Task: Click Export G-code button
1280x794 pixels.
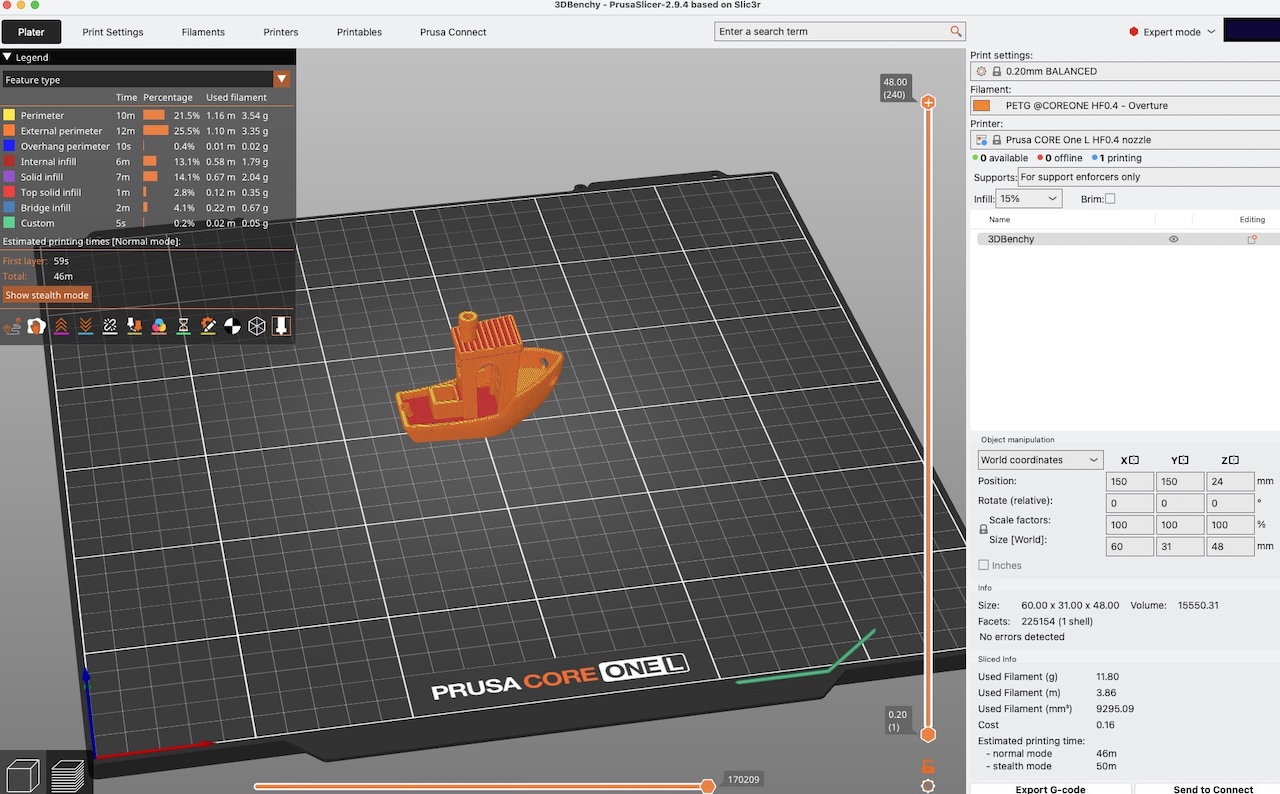Action: 1050,788
